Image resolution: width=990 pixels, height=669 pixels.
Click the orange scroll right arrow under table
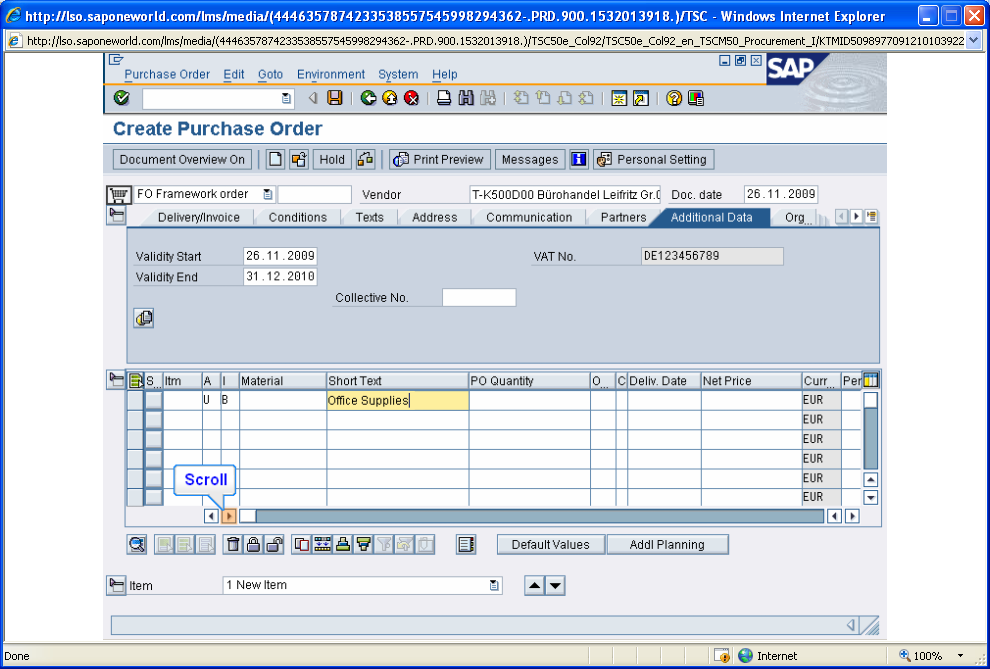pyautogui.click(x=229, y=516)
